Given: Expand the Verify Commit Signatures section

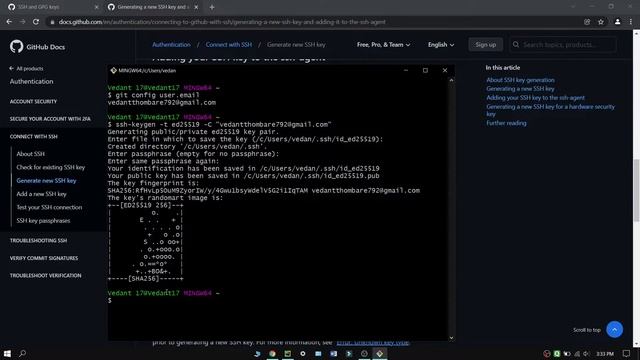Looking at the screenshot, I should [44, 258].
